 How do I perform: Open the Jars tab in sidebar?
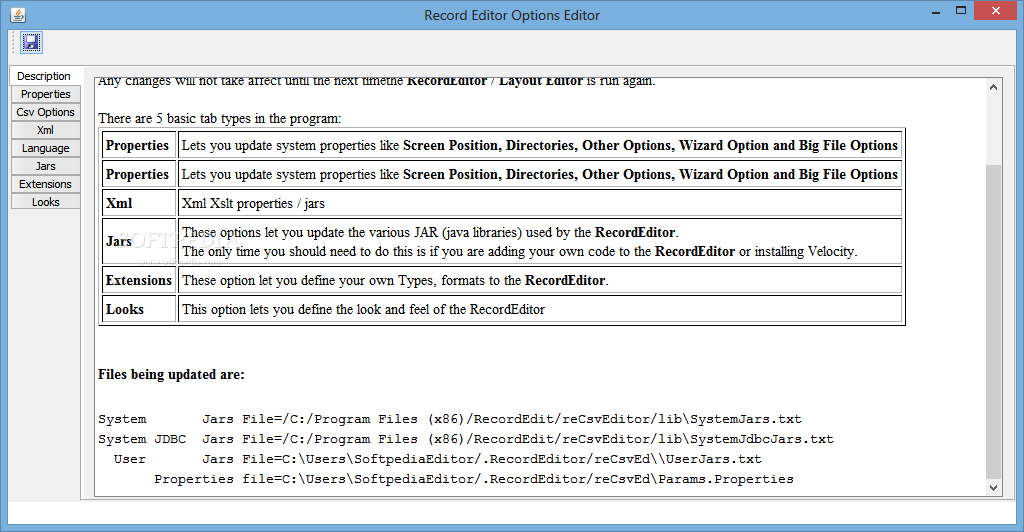point(46,166)
